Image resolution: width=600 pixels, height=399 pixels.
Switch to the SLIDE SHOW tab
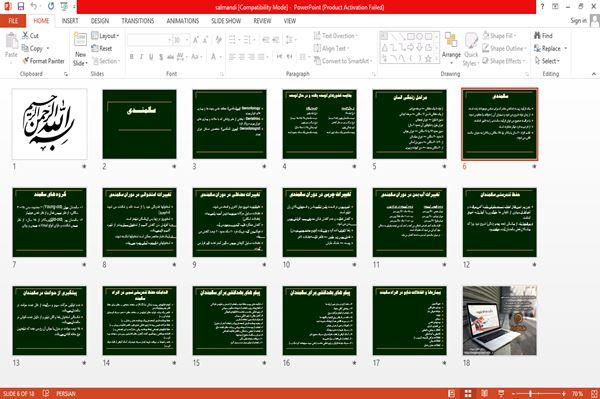(x=226, y=21)
